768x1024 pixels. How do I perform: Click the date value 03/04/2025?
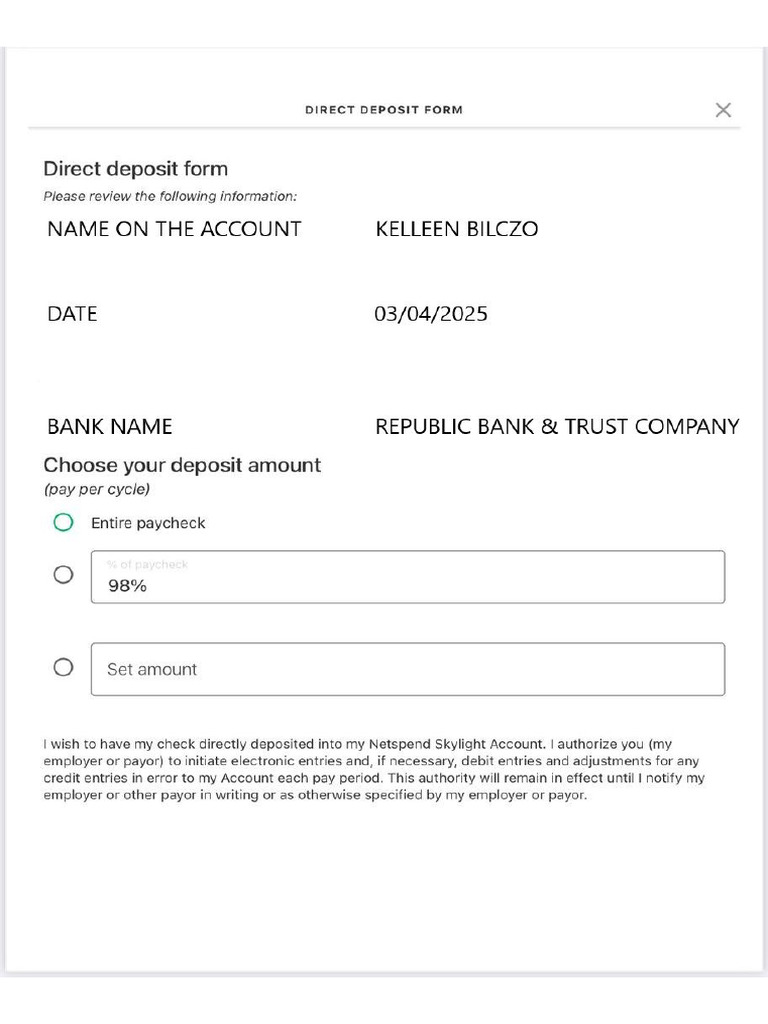pos(431,314)
